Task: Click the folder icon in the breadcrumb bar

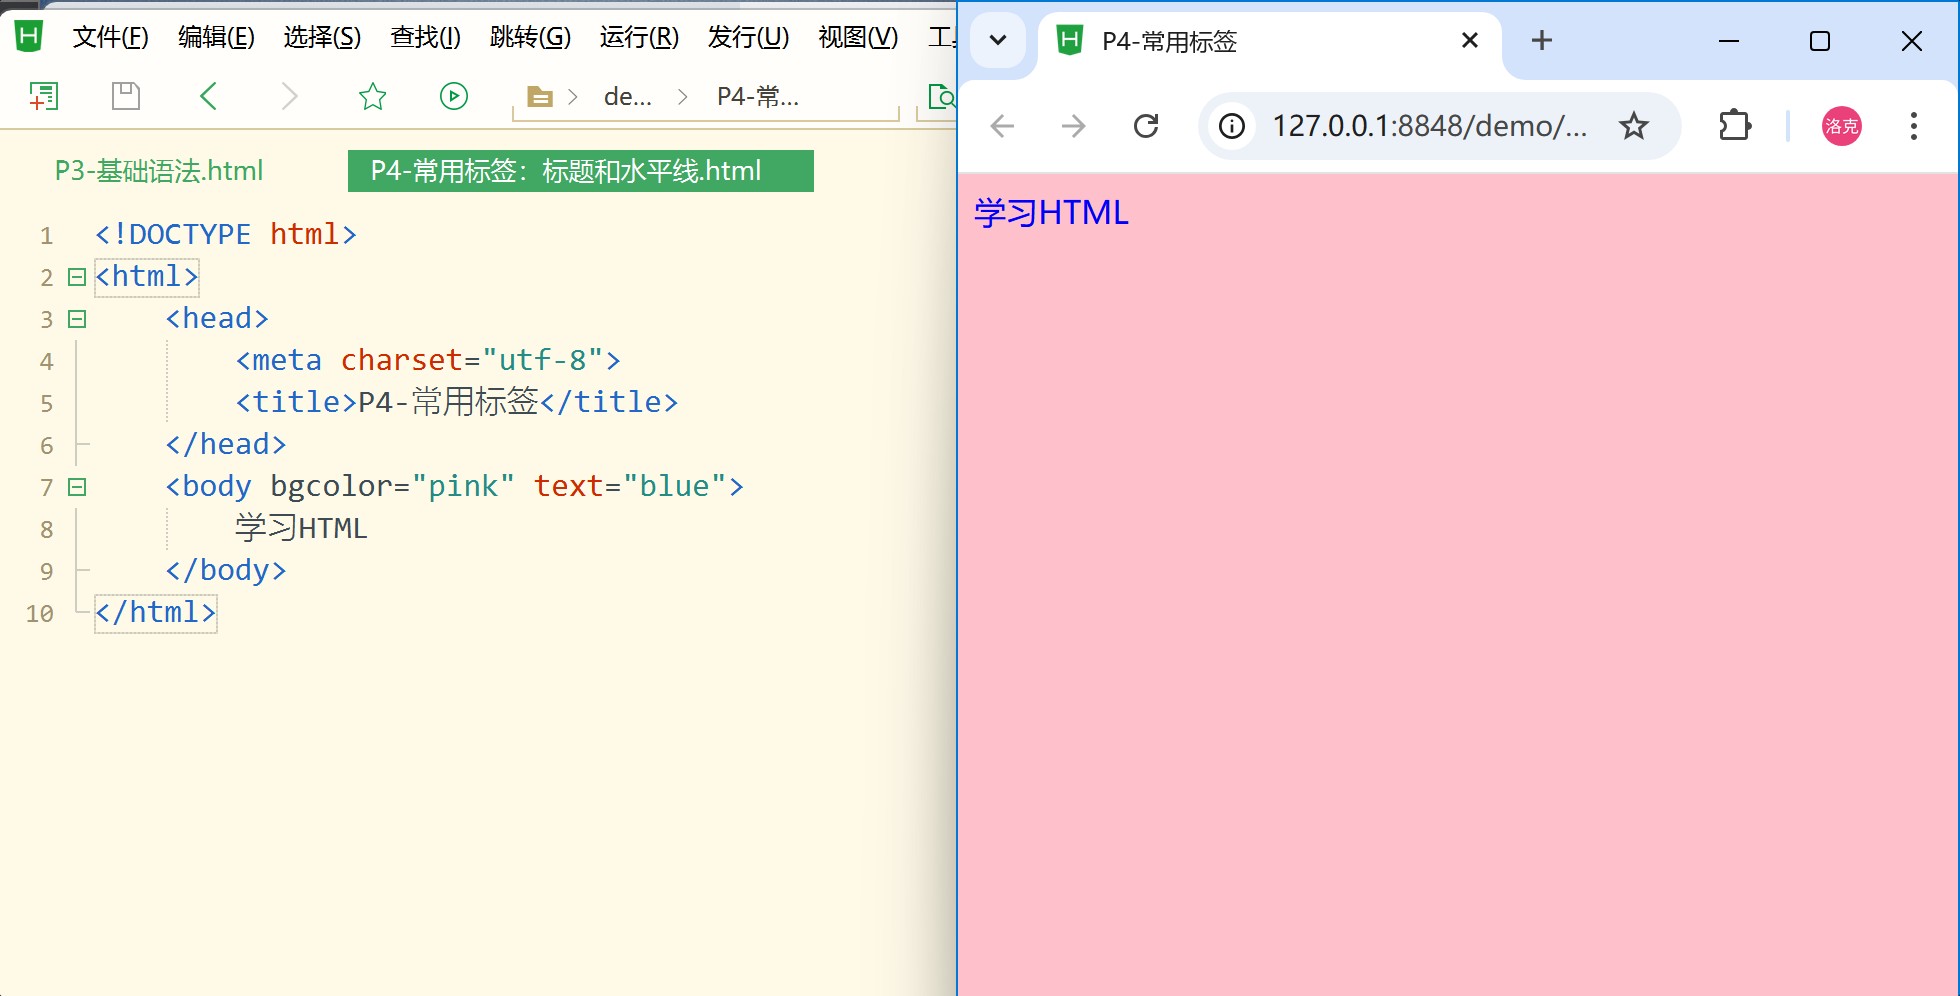Action: [x=540, y=97]
